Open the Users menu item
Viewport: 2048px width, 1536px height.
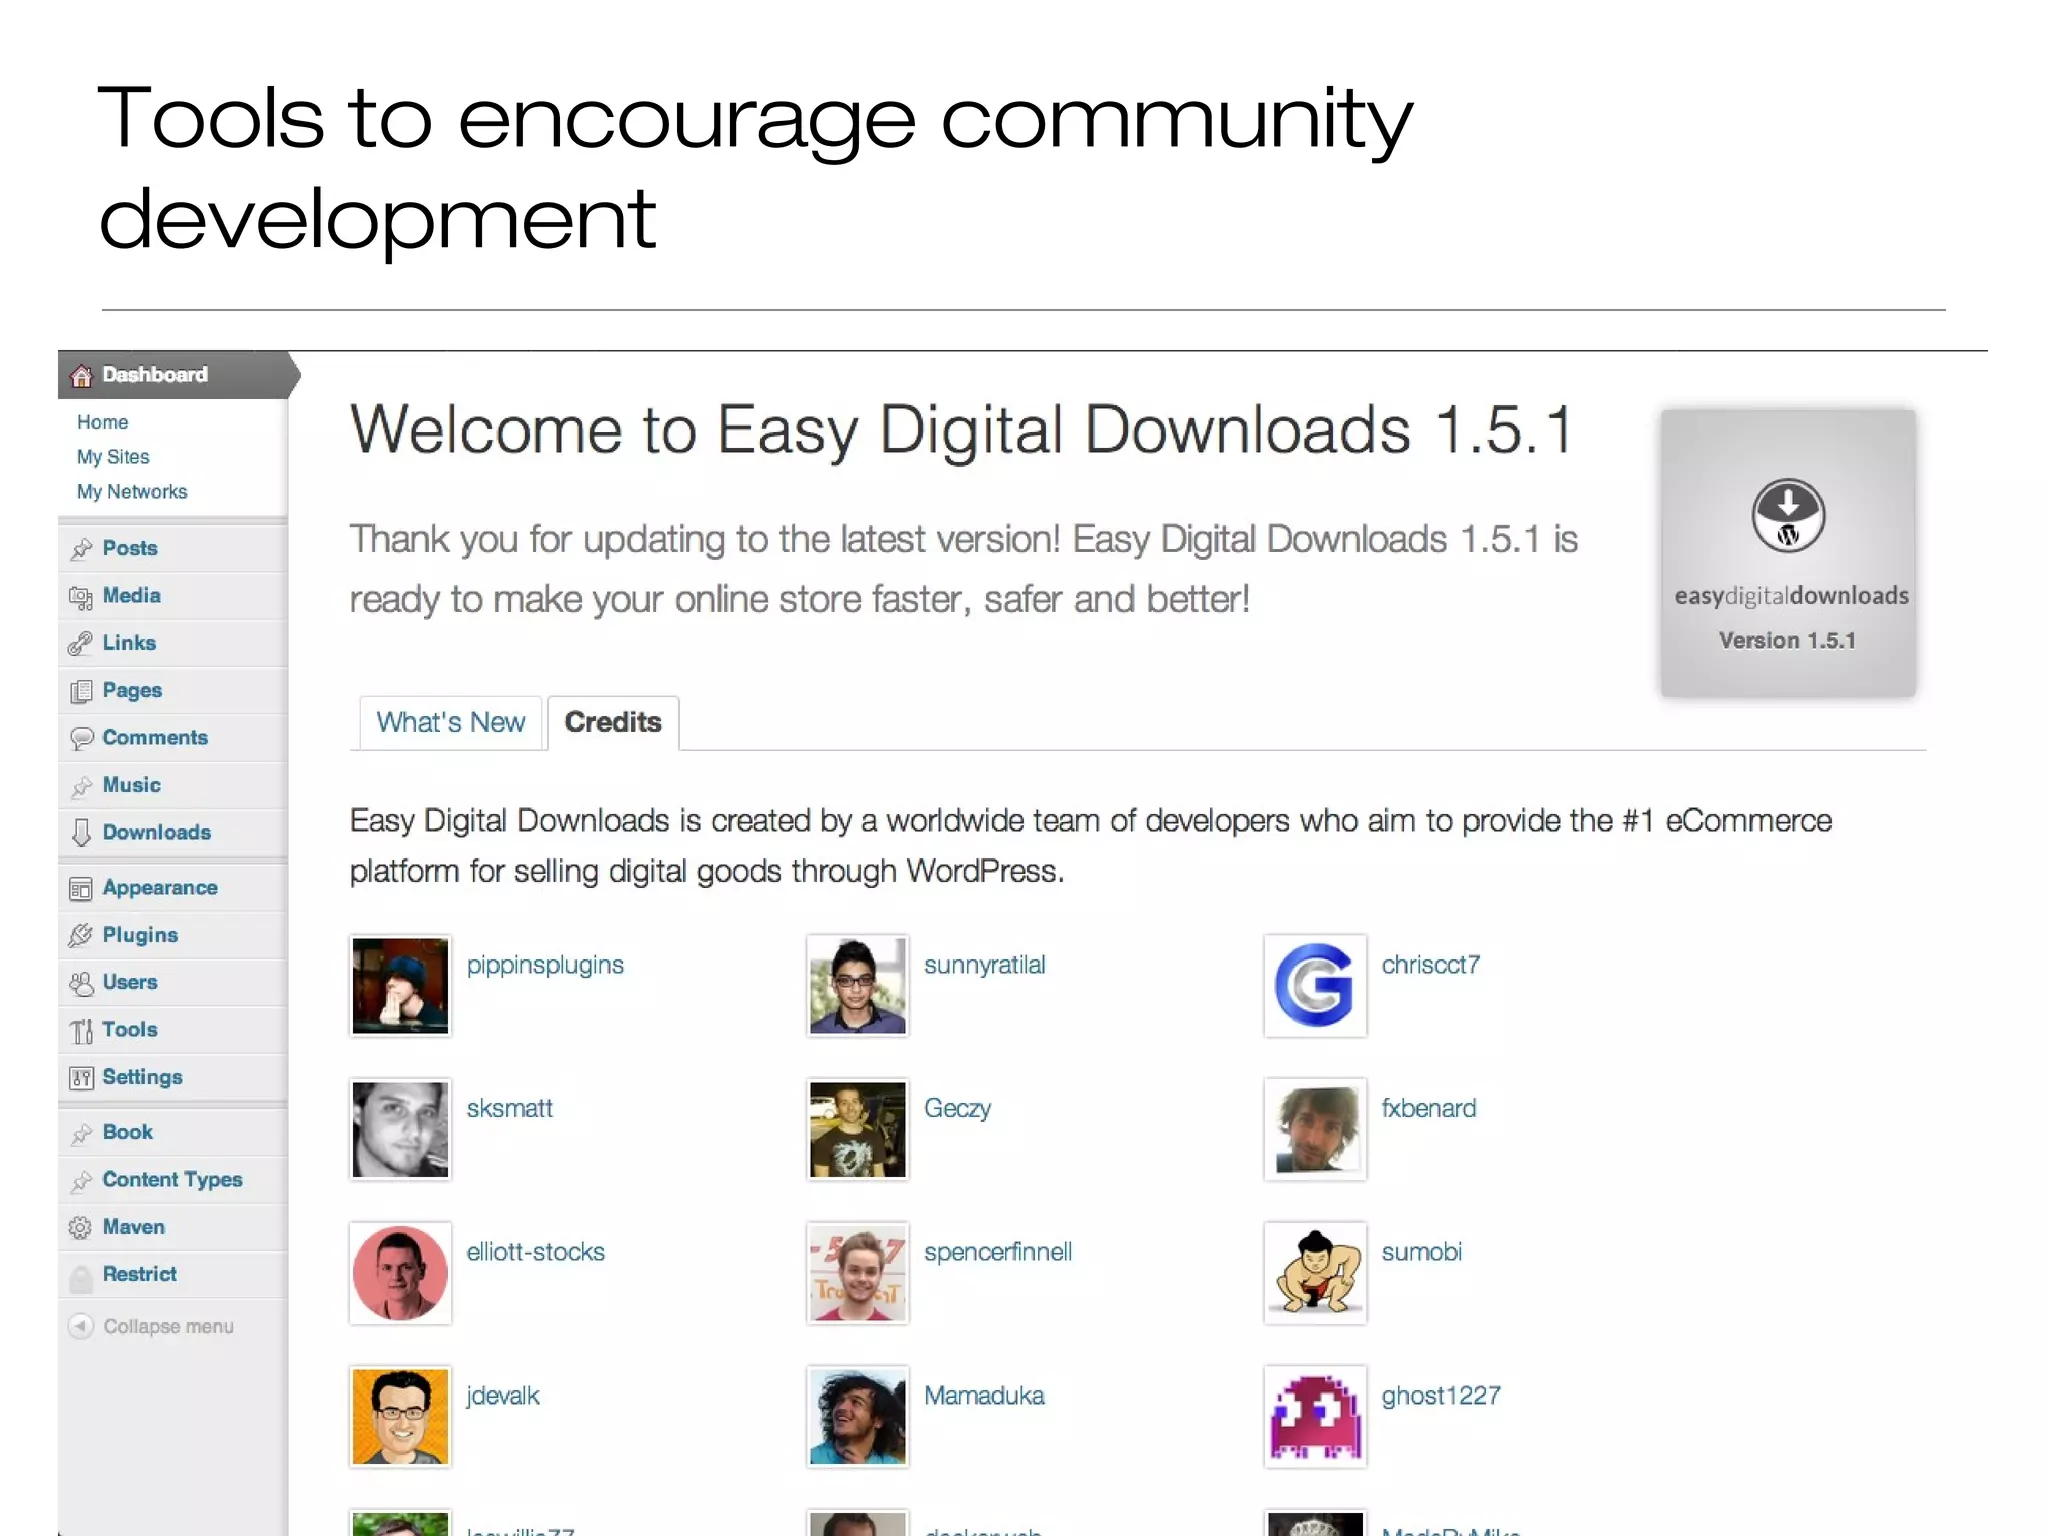pyautogui.click(x=173, y=982)
